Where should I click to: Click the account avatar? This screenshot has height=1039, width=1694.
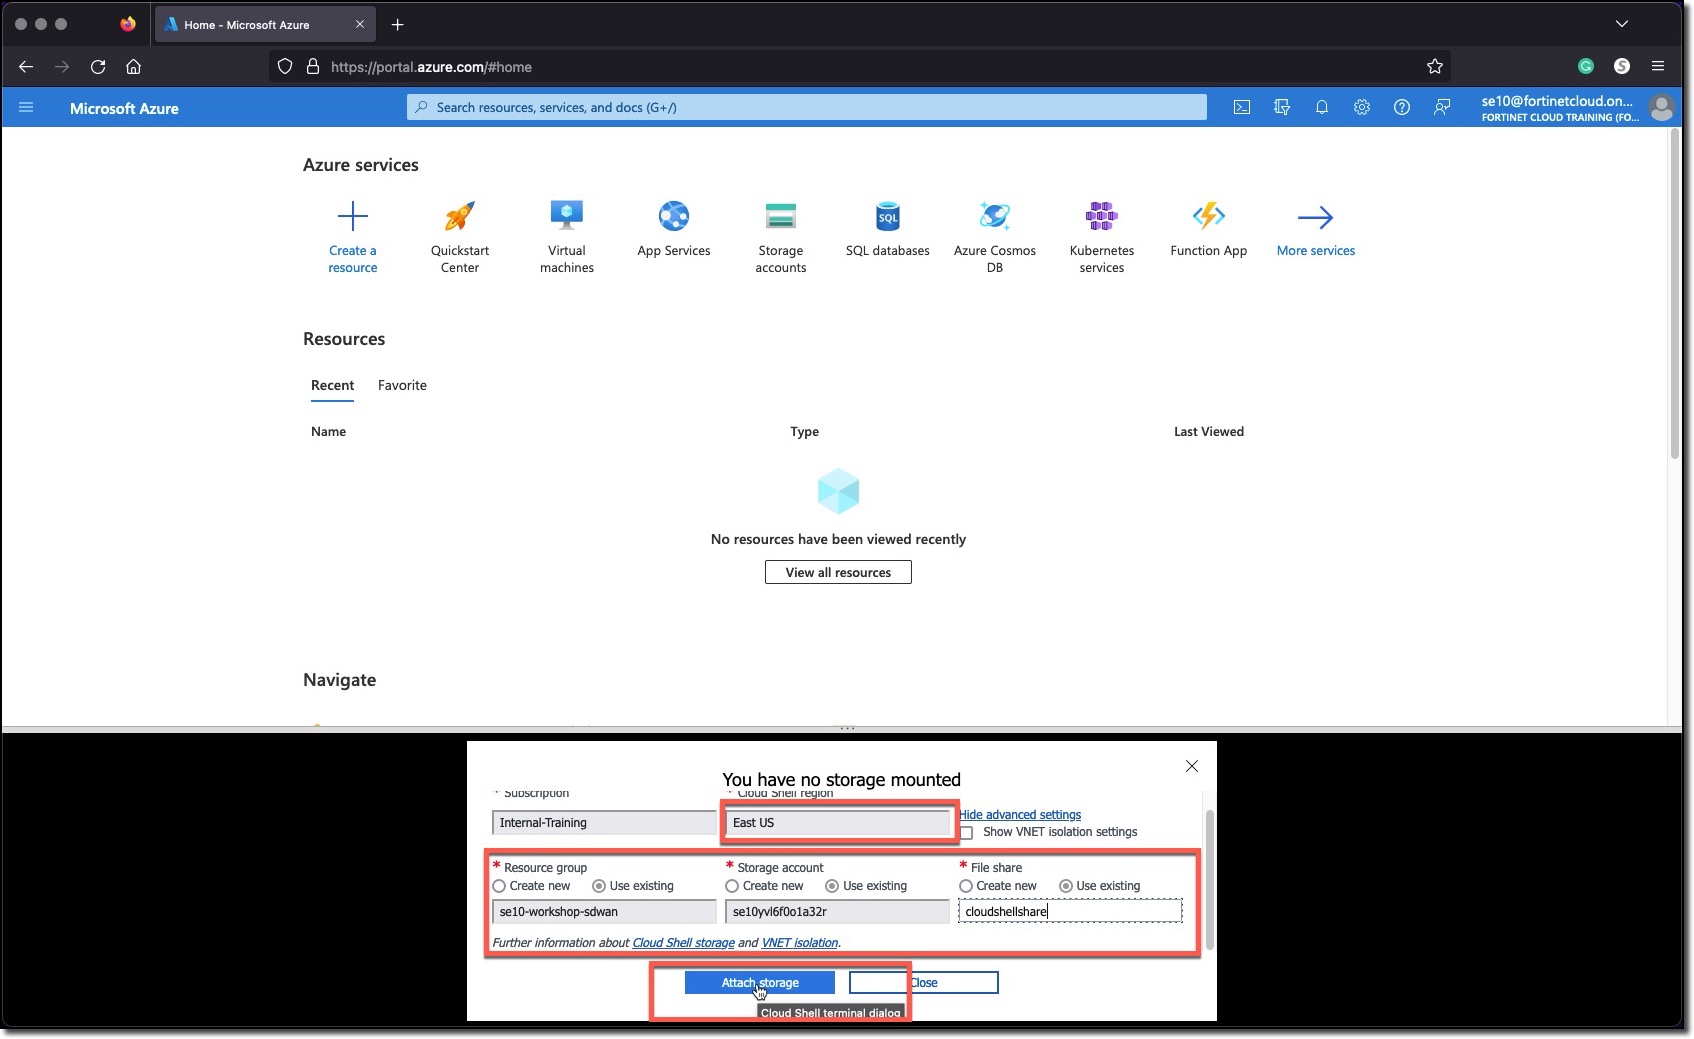(x=1662, y=108)
